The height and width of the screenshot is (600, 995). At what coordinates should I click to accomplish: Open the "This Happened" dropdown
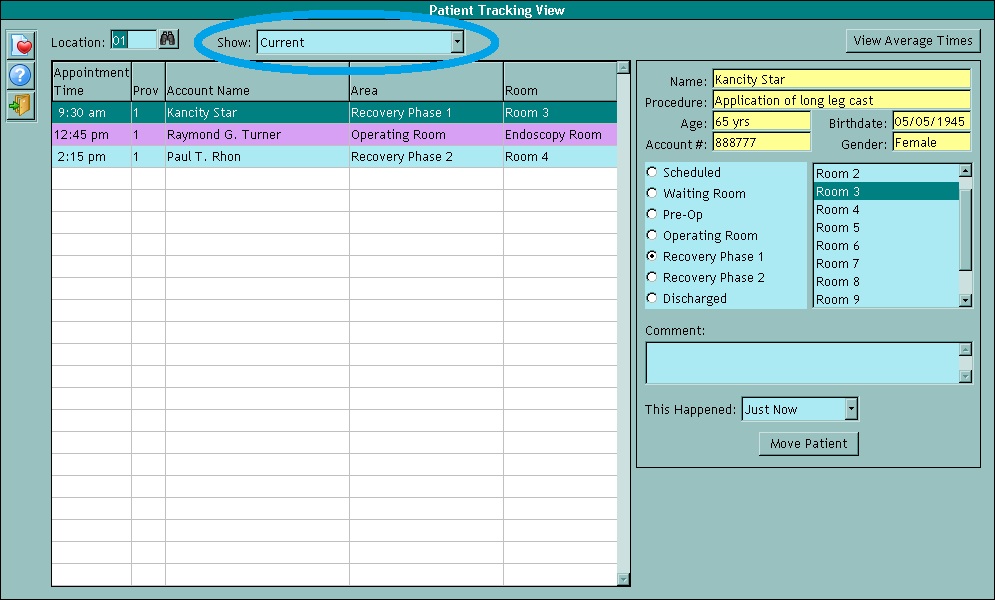(x=852, y=408)
